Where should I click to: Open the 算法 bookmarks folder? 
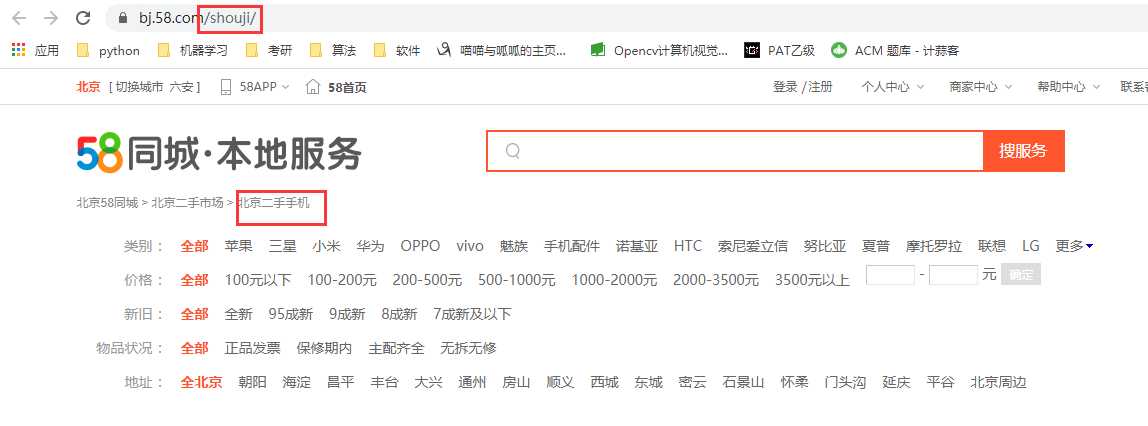[332, 51]
